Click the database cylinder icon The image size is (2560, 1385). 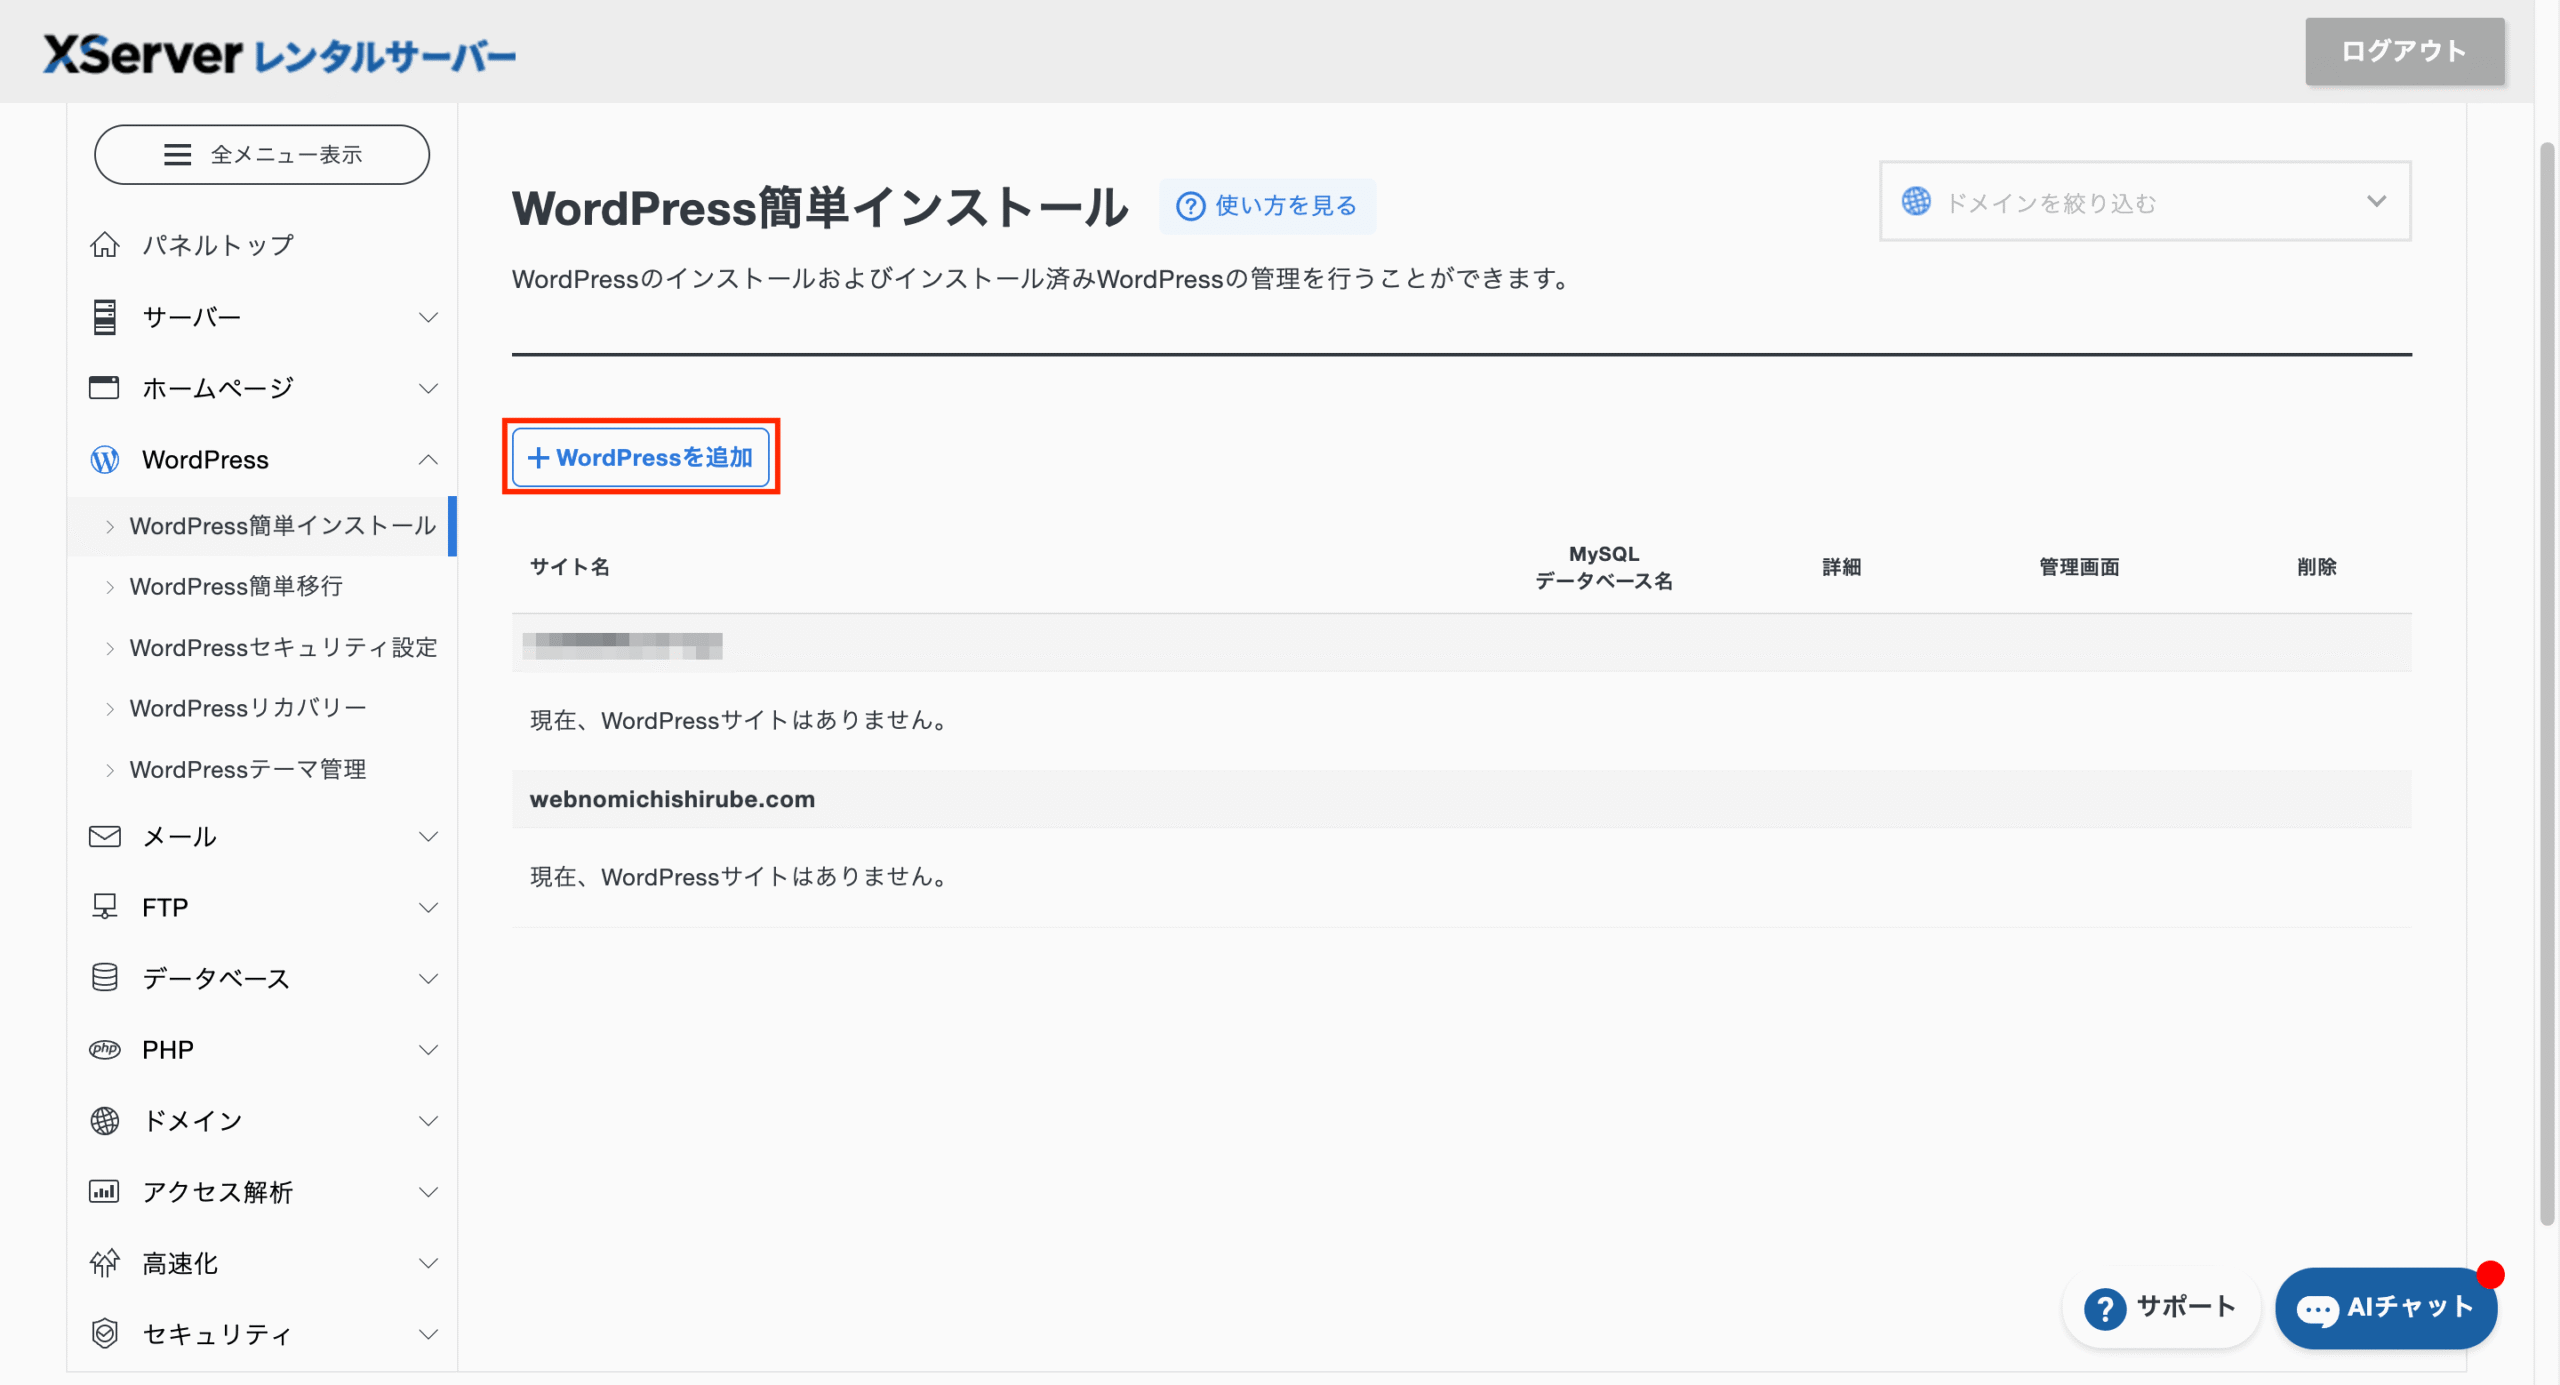105,978
